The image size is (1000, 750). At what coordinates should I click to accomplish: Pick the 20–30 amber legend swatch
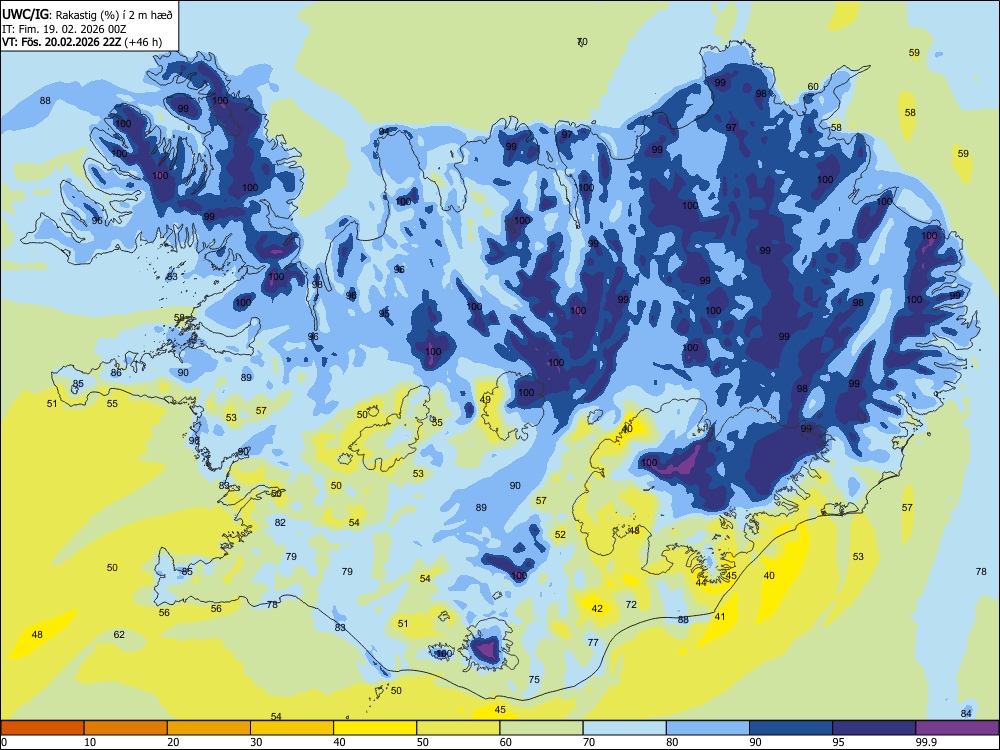click(209, 728)
